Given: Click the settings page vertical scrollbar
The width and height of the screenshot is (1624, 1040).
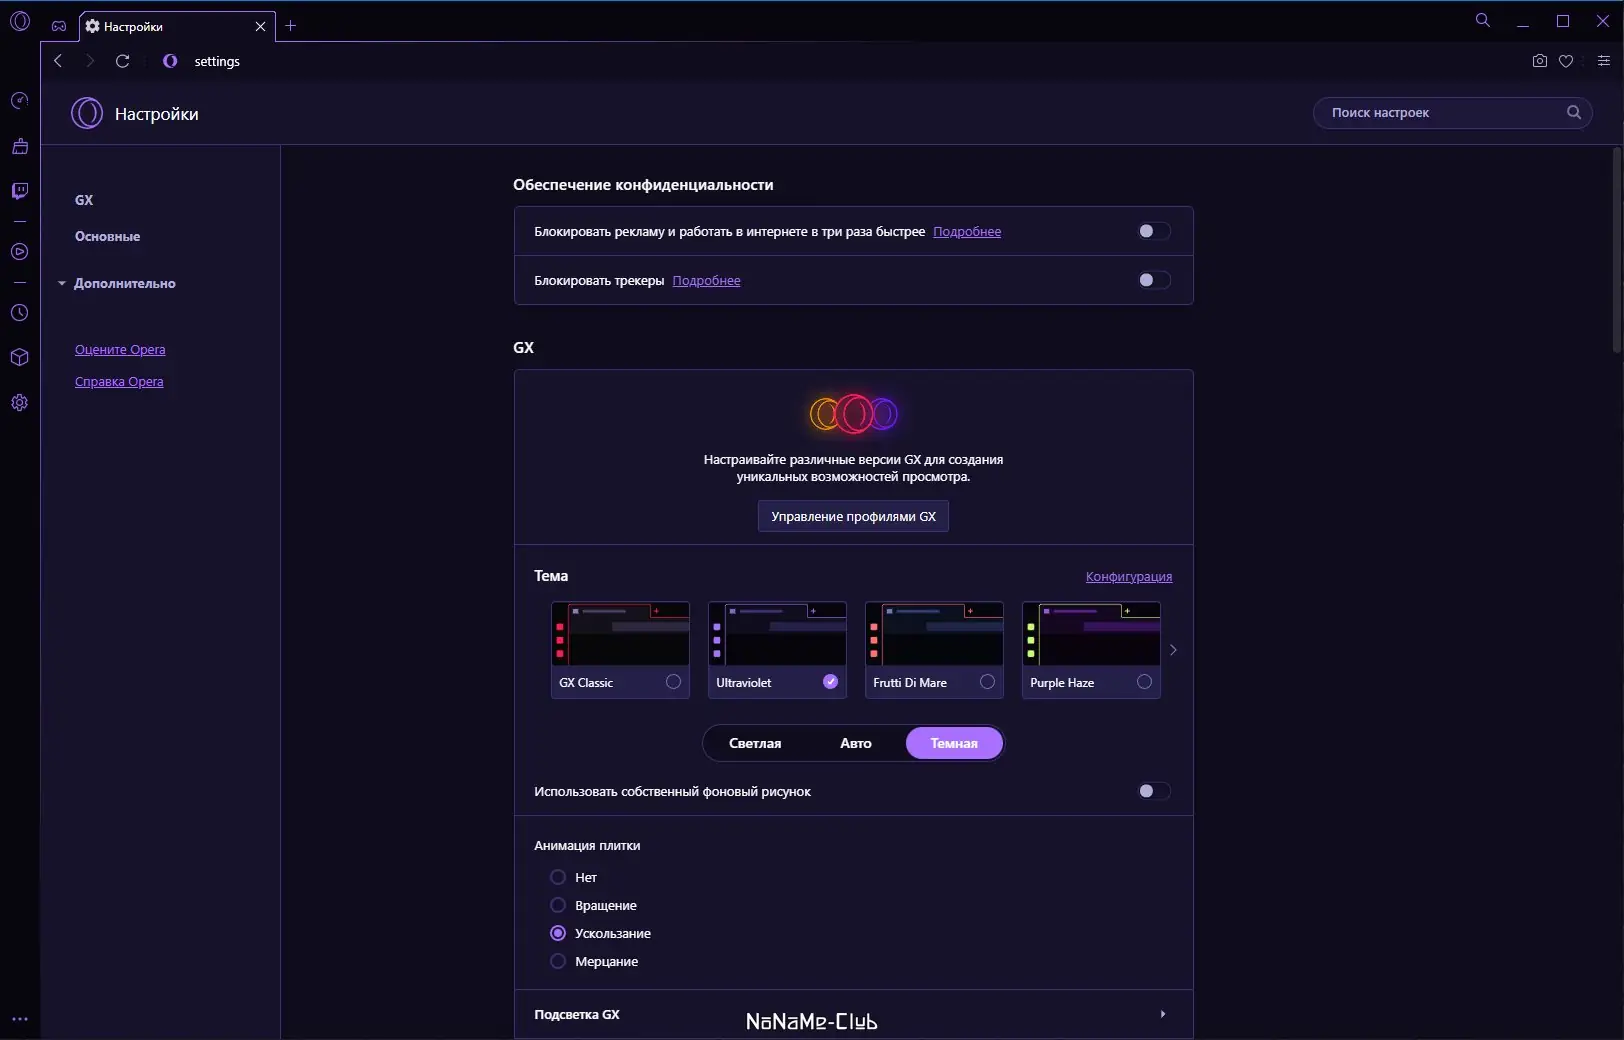Looking at the screenshot, I should pyautogui.click(x=1617, y=250).
